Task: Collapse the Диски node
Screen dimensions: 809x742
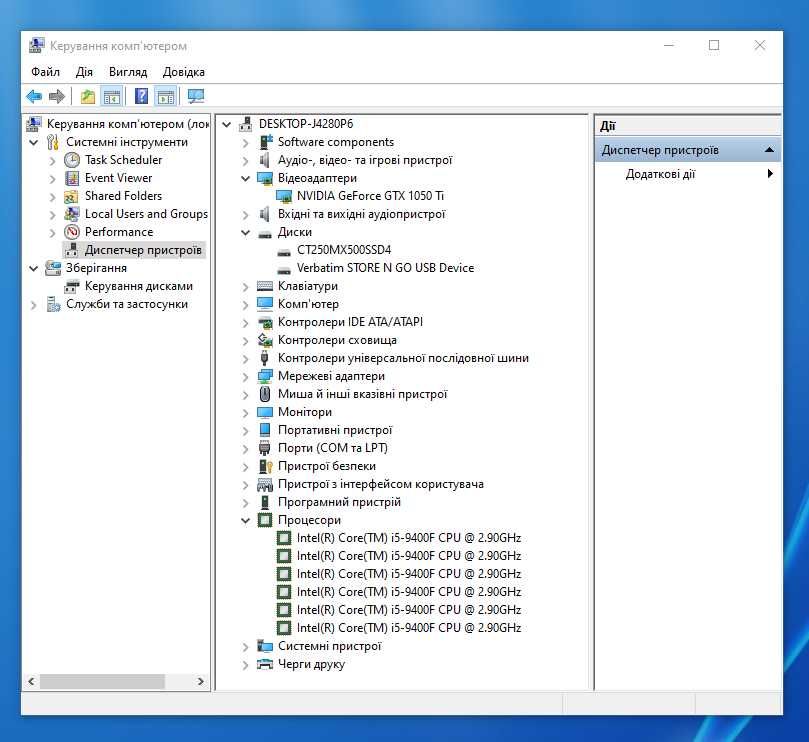Action: (246, 232)
